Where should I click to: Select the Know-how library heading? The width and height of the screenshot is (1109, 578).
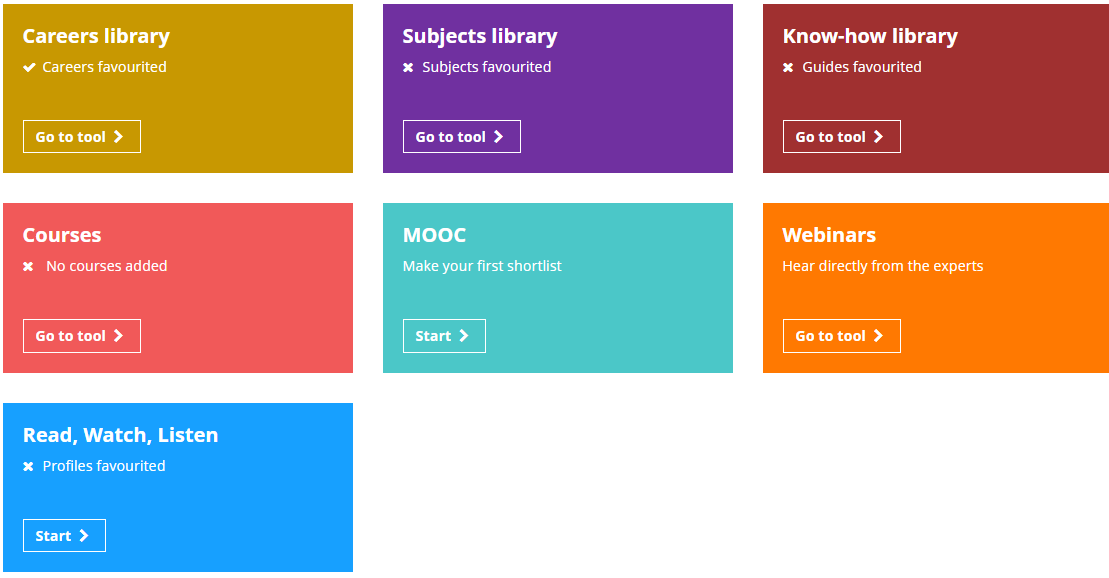(870, 36)
